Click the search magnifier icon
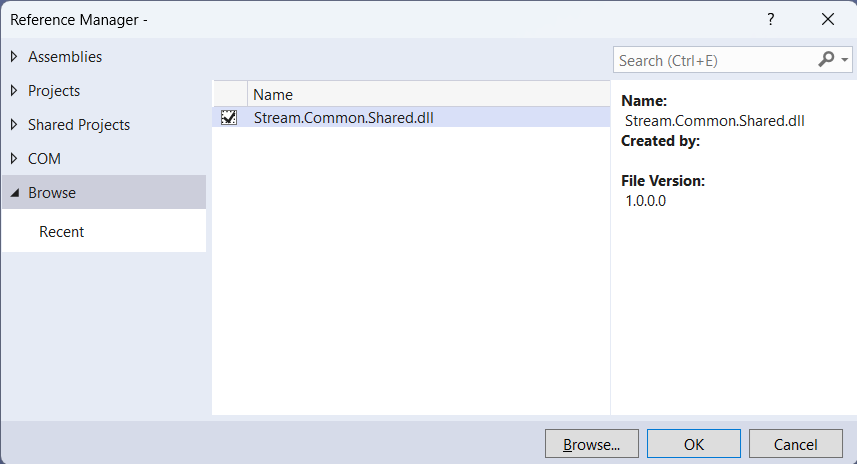The height and width of the screenshot is (464, 857). [x=826, y=60]
